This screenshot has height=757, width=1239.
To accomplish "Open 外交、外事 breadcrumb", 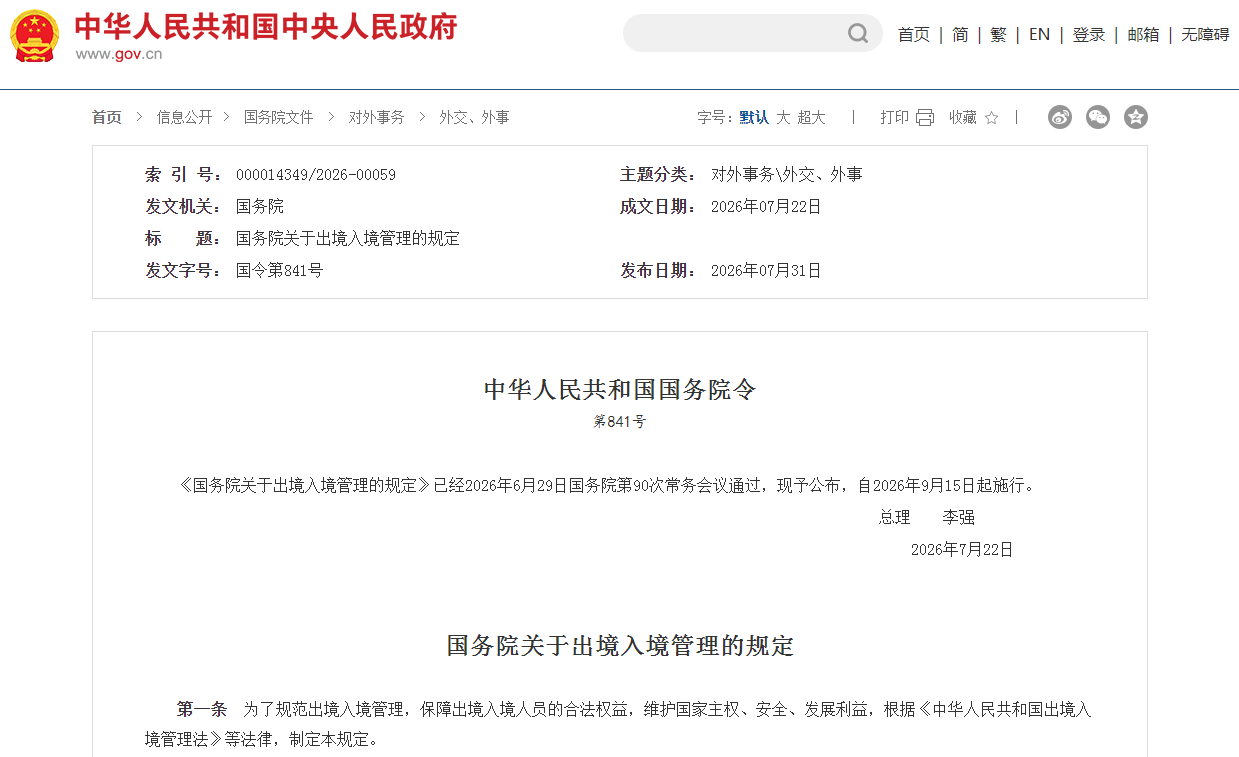I will pyautogui.click(x=474, y=117).
